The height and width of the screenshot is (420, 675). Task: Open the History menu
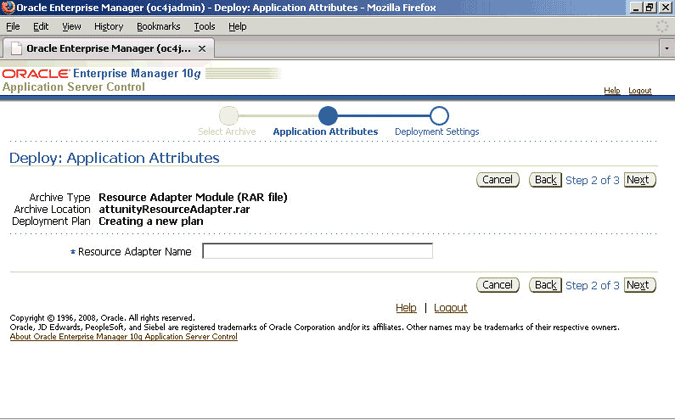[108, 27]
